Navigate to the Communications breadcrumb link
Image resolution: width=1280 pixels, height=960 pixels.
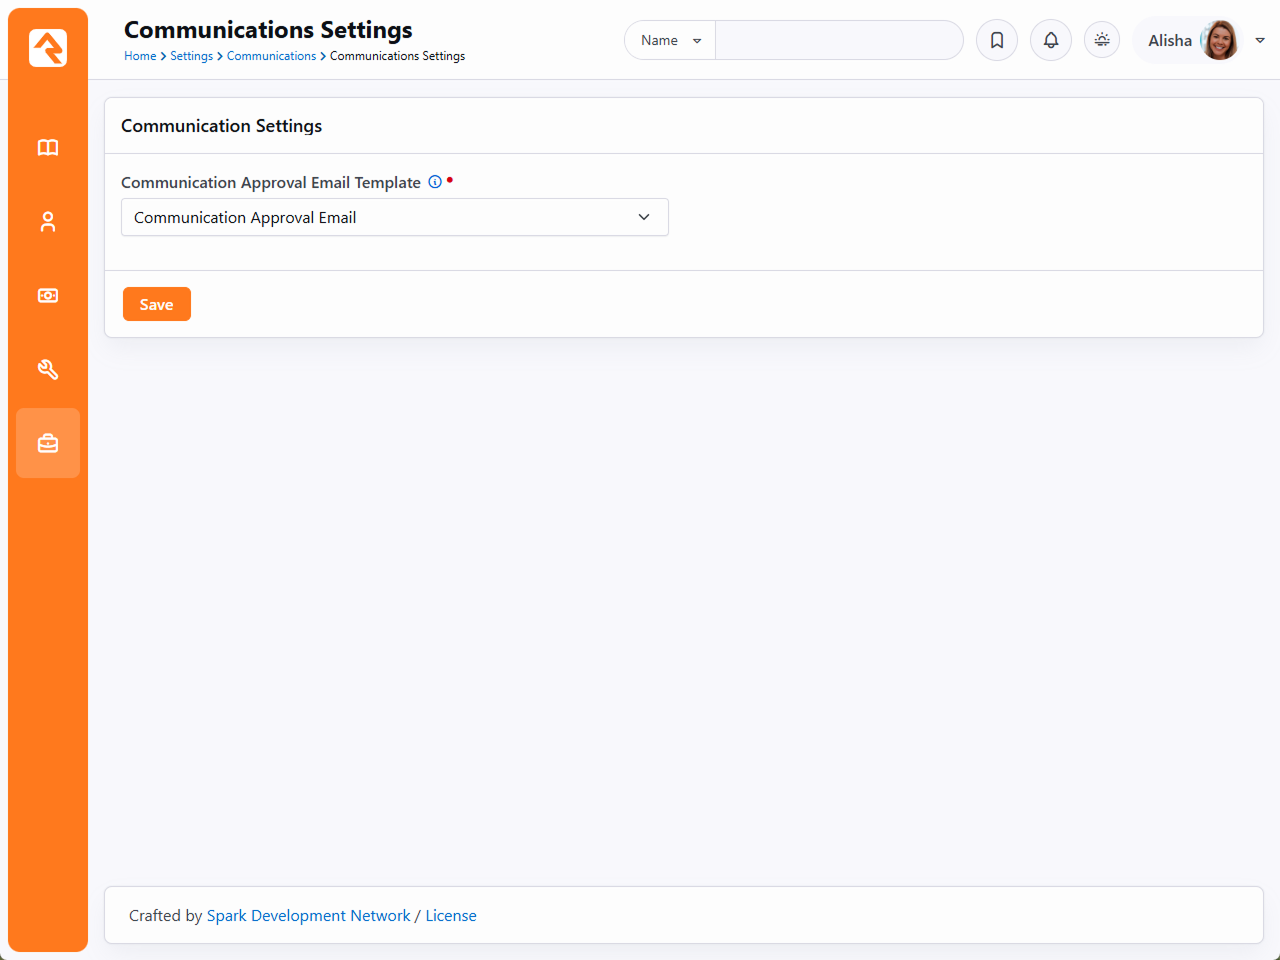point(271,56)
